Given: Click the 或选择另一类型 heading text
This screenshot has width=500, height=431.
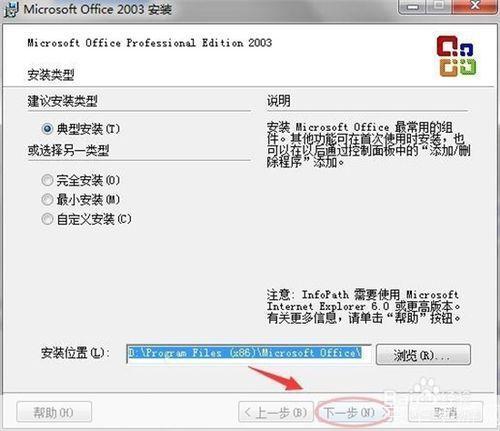Looking at the screenshot, I should [x=68, y=151].
